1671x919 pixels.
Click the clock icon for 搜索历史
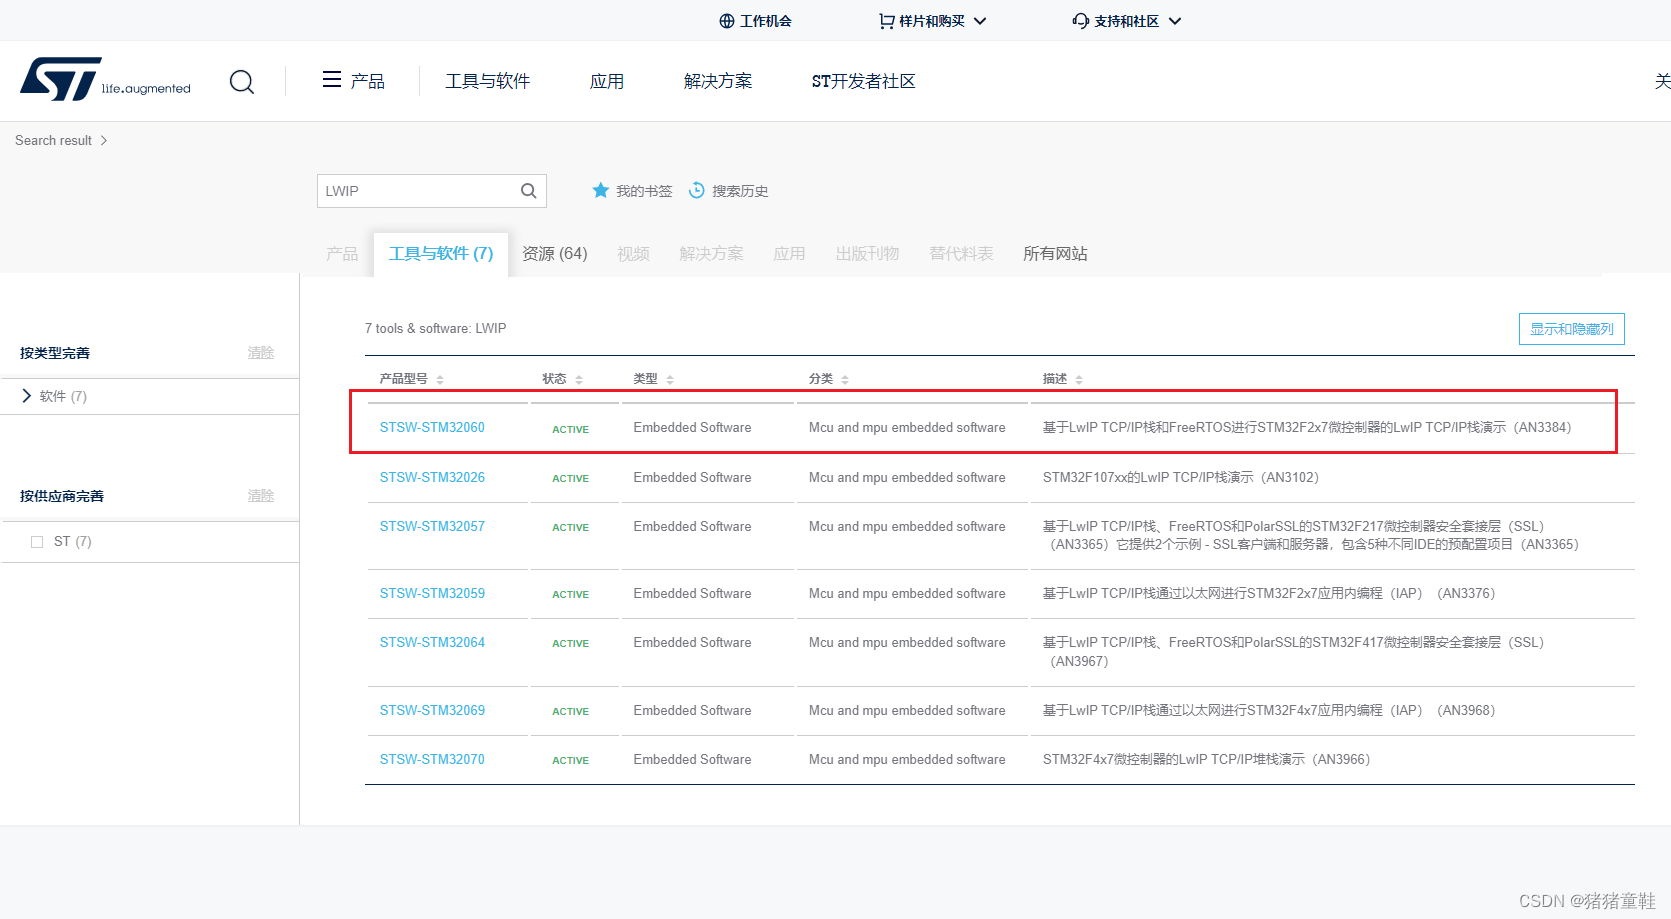coord(697,190)
